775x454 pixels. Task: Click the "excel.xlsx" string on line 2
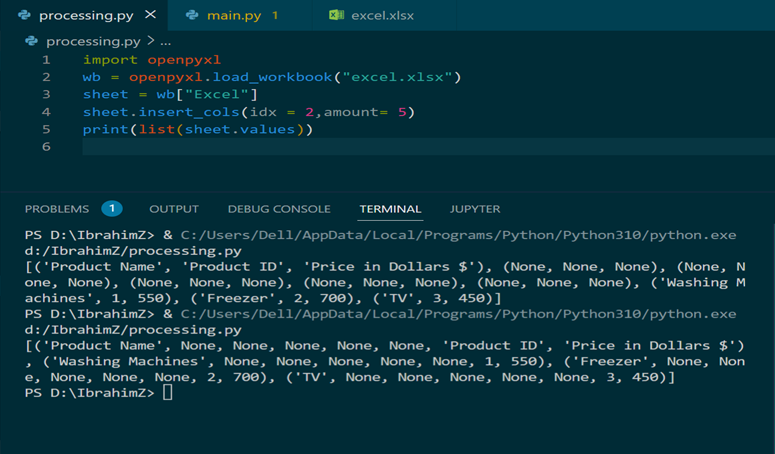tap(397, 77)
